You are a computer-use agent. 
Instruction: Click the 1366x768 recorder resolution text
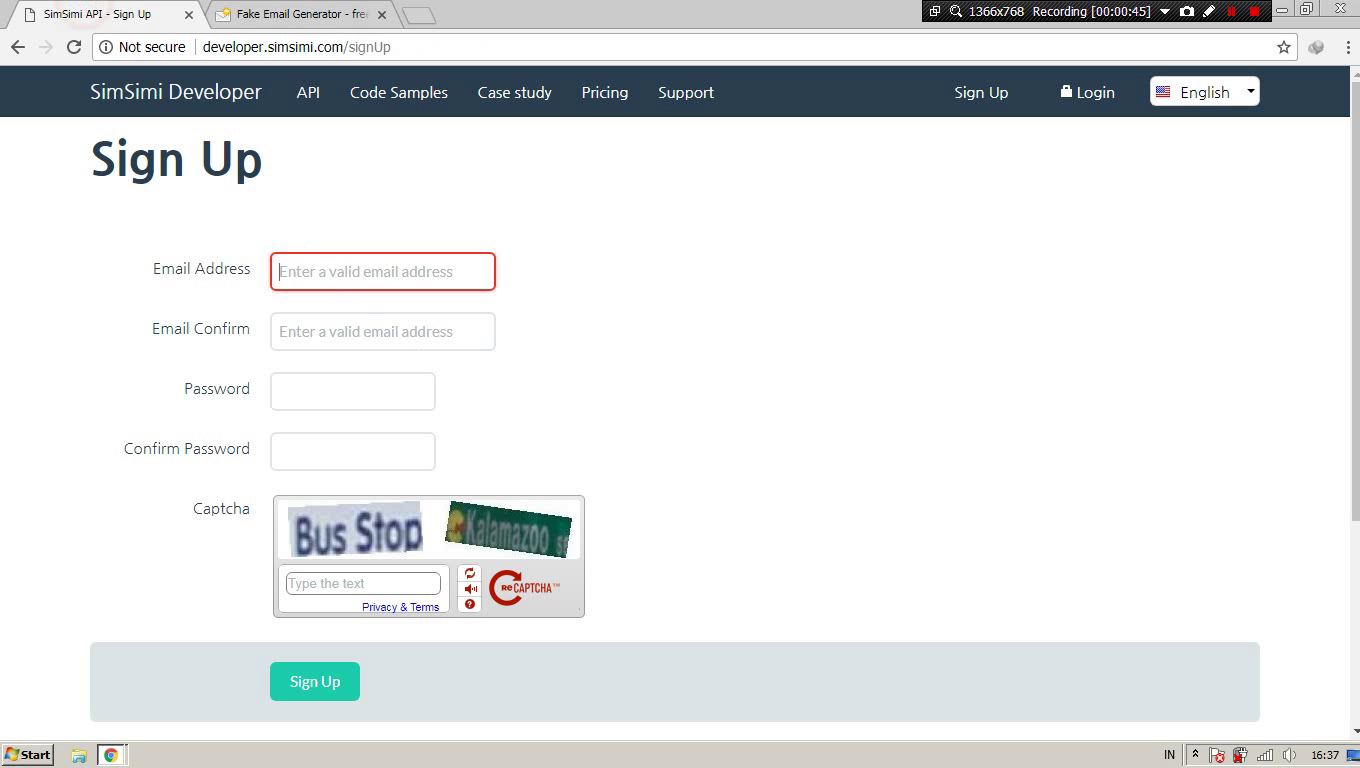coord(996,11)
